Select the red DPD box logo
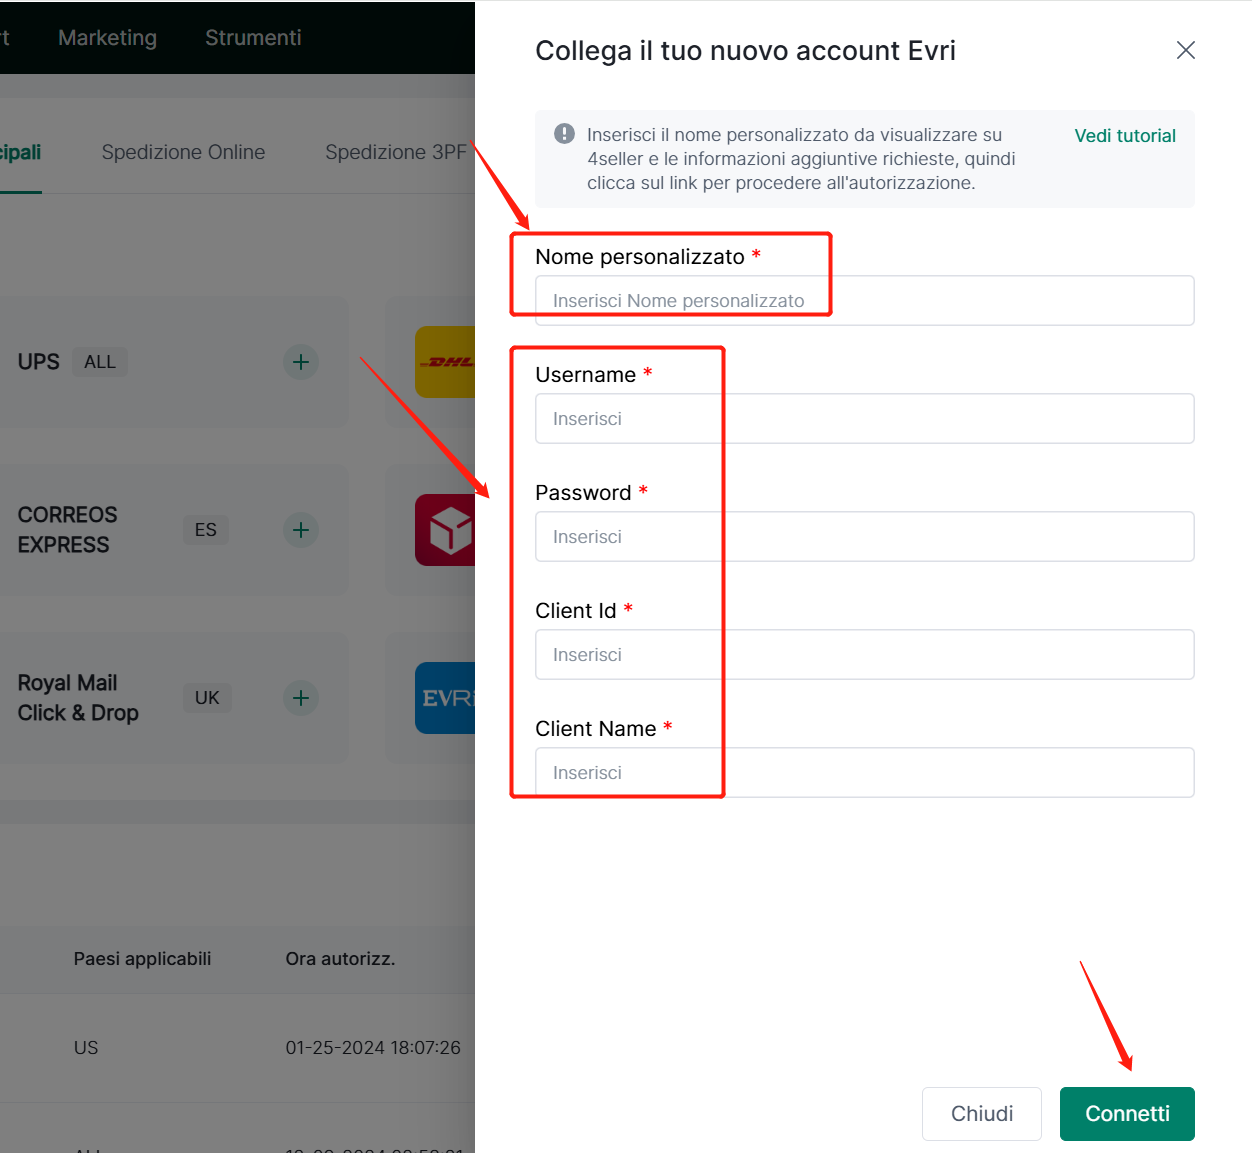Screen dimensions: 1252x1153 pyautogui.click(x=445, y=530)
